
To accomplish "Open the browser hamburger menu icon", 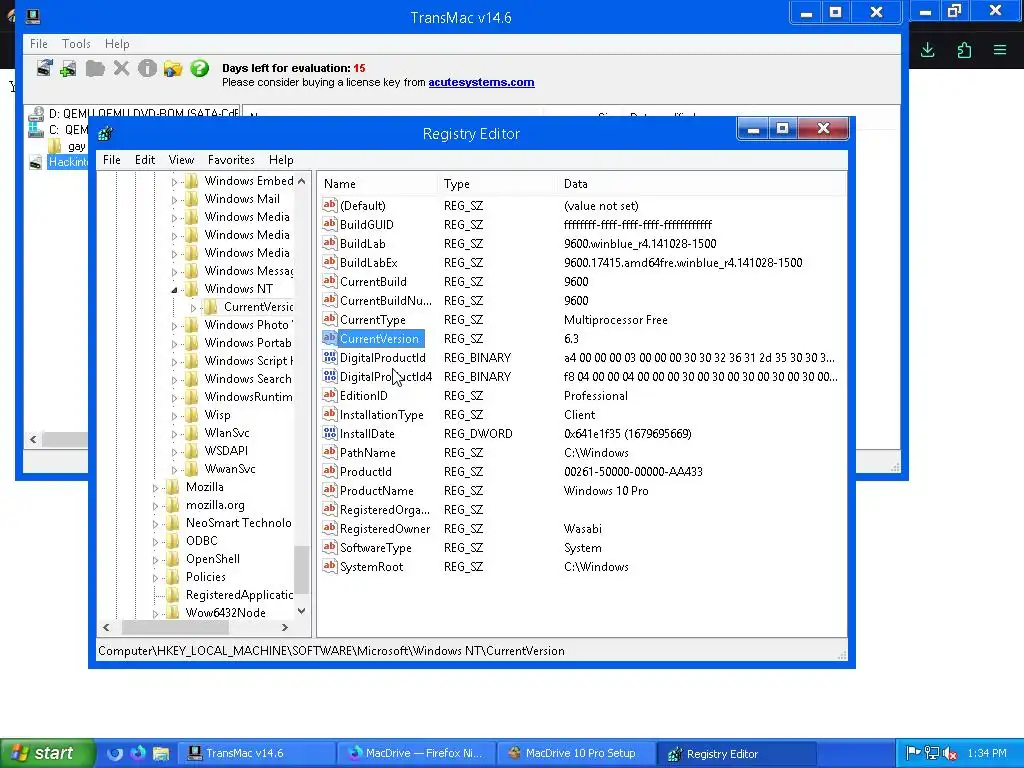I will [1000, 50].
